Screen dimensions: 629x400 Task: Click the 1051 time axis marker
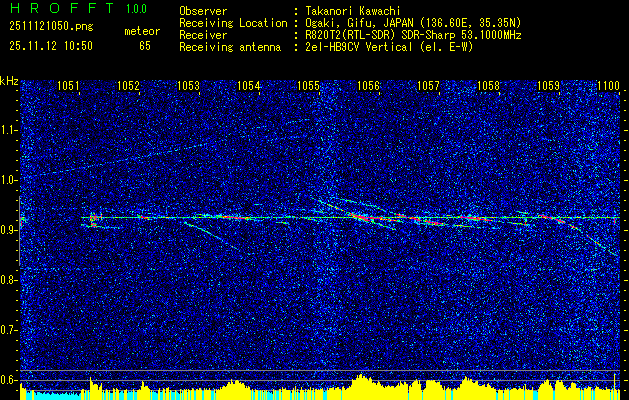coord(68,85)
